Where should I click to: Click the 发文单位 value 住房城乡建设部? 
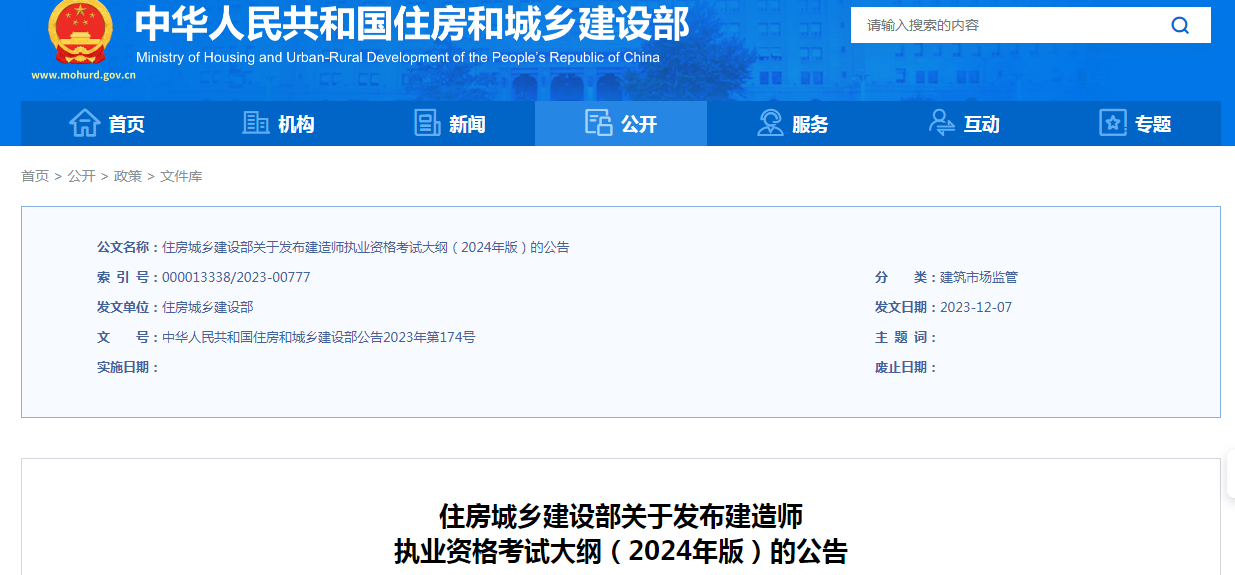pos(208,307)
